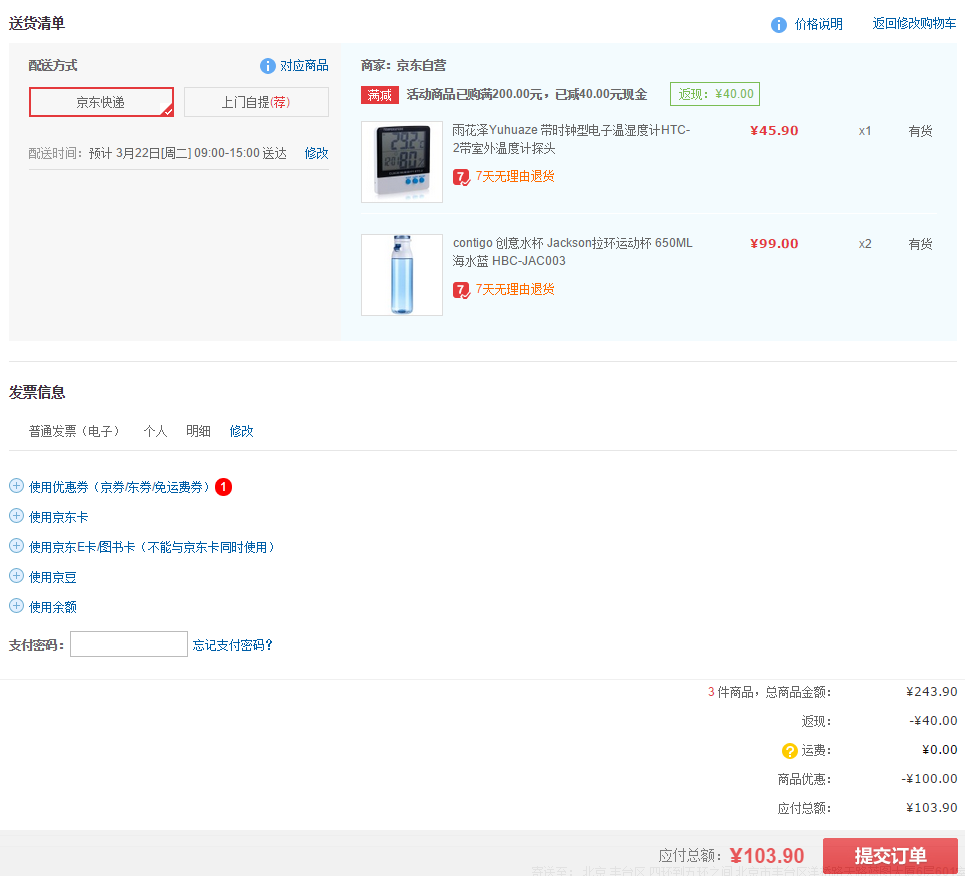Click the yellow question icon beside 运费
The image size is (965, 876).
790,751
